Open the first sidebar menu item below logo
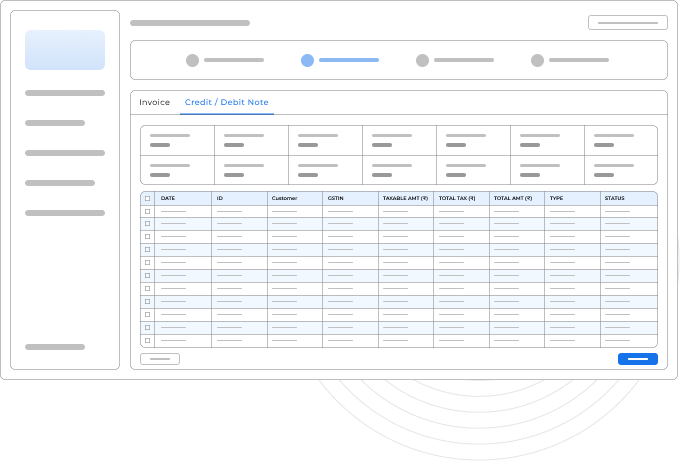The image size is (680, 461). [x=65, y=93]
